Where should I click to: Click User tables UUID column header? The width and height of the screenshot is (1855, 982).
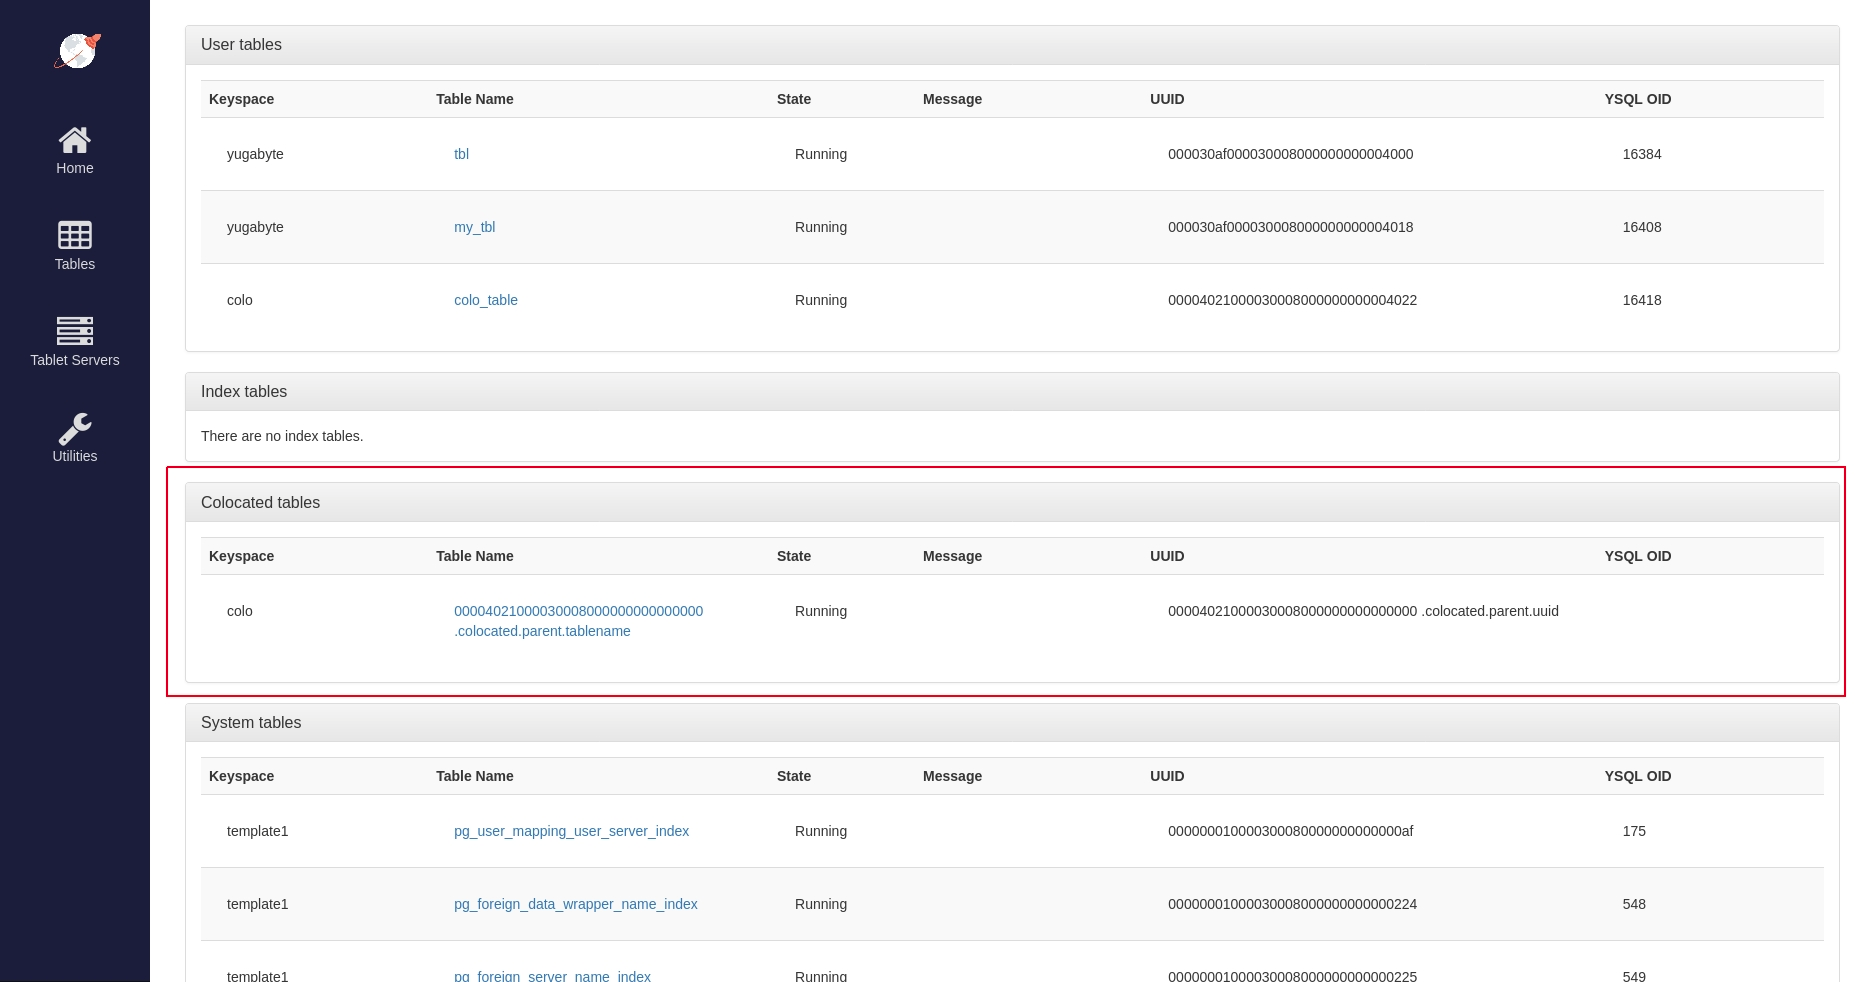pos(1167,99)
